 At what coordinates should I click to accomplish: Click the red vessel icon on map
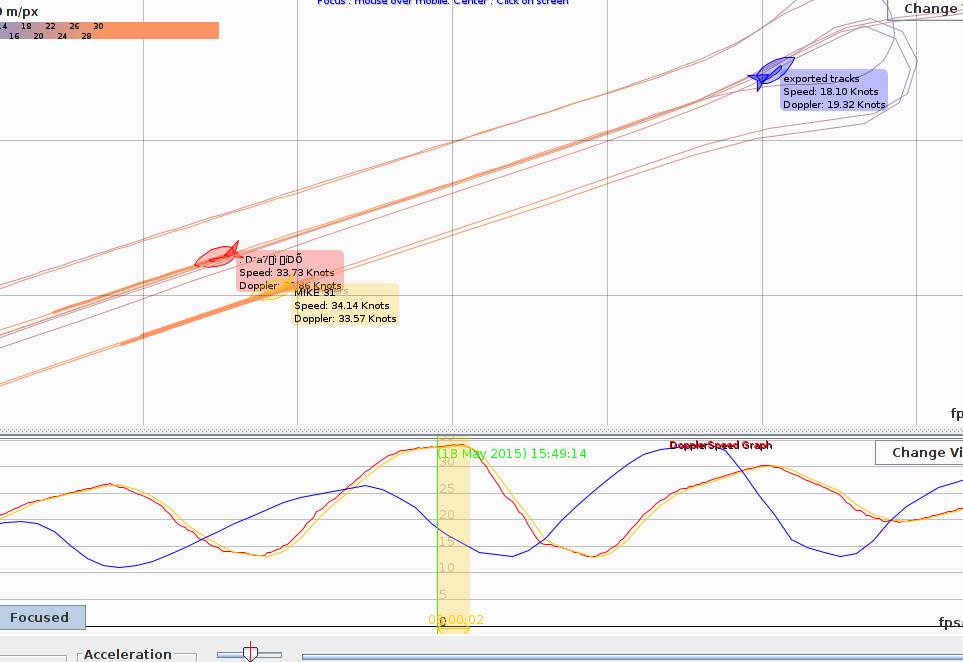(x=216, y=256)
